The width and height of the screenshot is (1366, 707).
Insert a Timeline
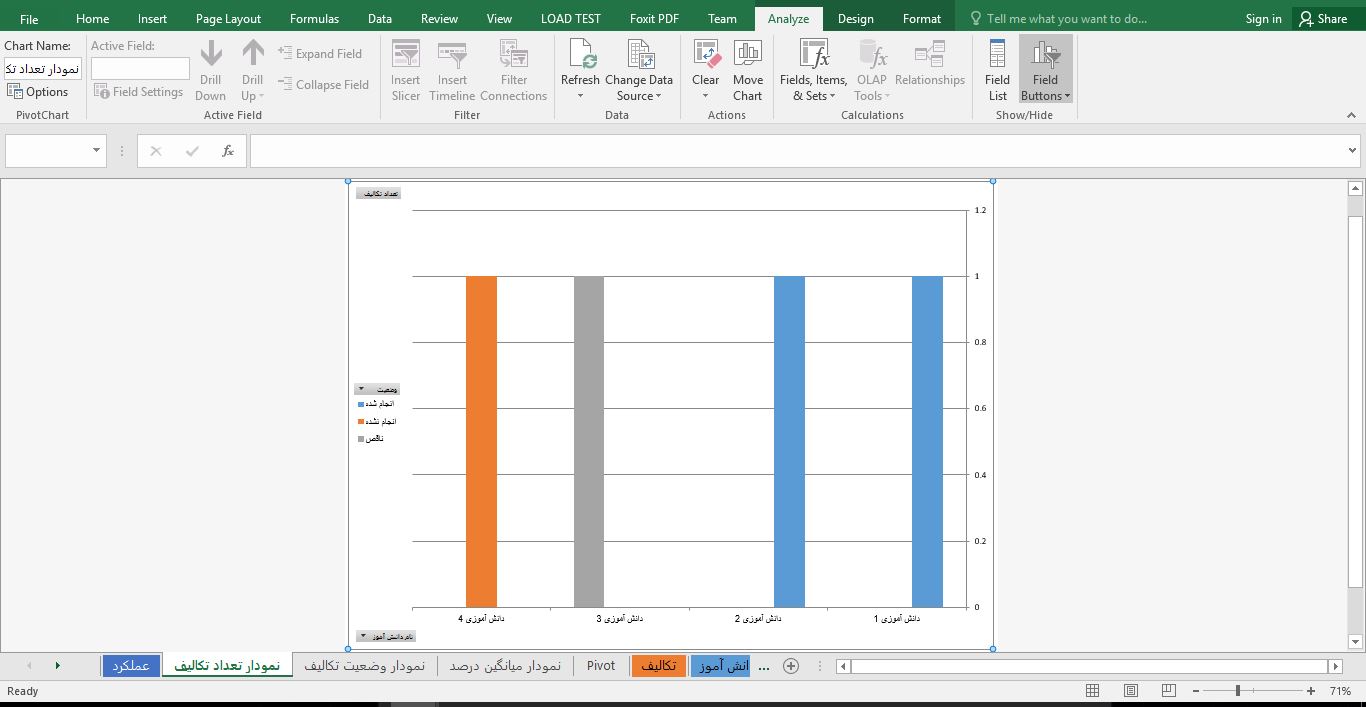(452, 70)
